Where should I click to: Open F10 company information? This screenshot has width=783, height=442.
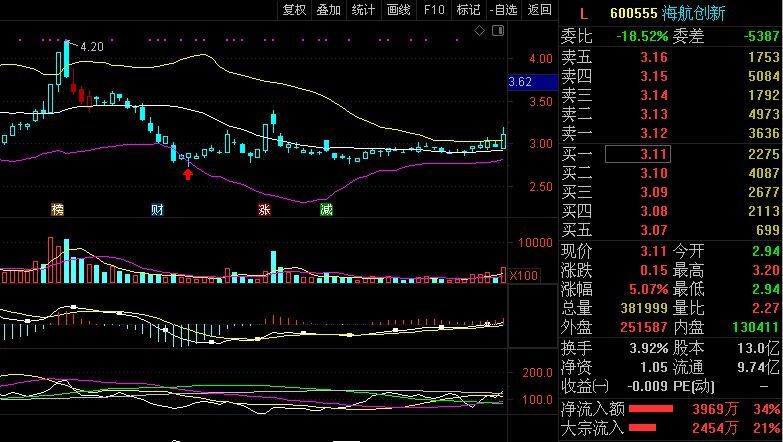(433, 9)
